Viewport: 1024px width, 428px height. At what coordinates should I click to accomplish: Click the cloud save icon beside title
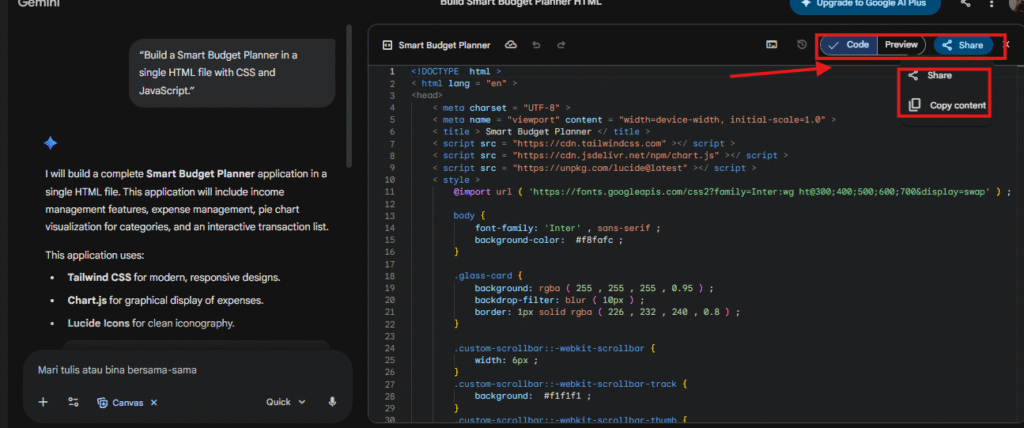pyautogui.click(x=511, y=45)
